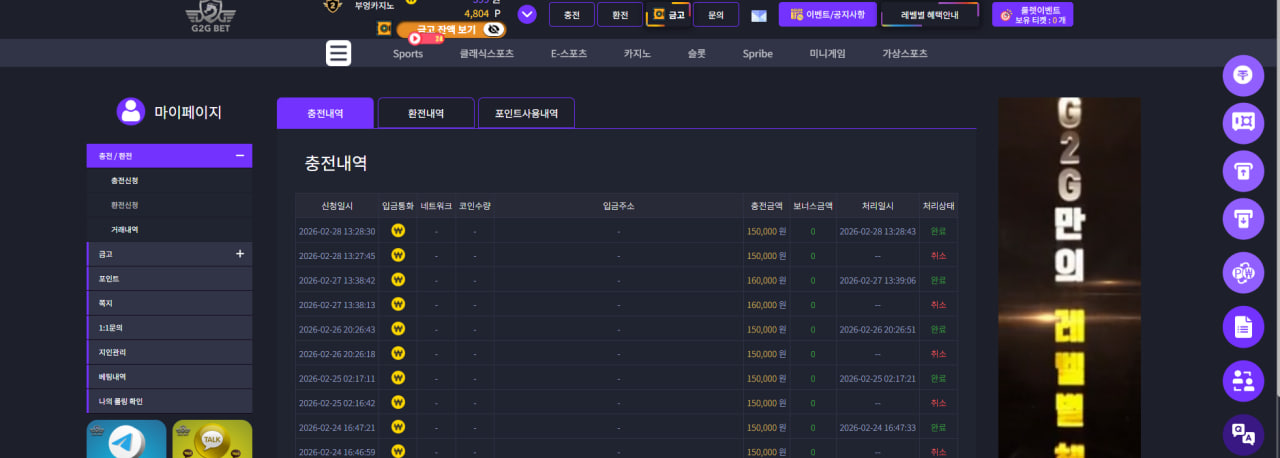The image size is (1280, 458).
Task: Click the translate language floating icon
Action: pyautogui.click(x=1244, y=433)
